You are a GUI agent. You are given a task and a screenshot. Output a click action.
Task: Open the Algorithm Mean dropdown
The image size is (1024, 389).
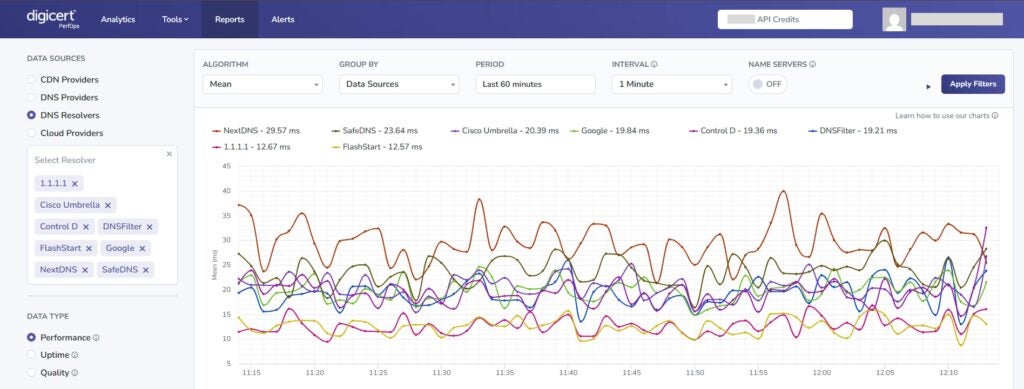(x=263, y=84)
